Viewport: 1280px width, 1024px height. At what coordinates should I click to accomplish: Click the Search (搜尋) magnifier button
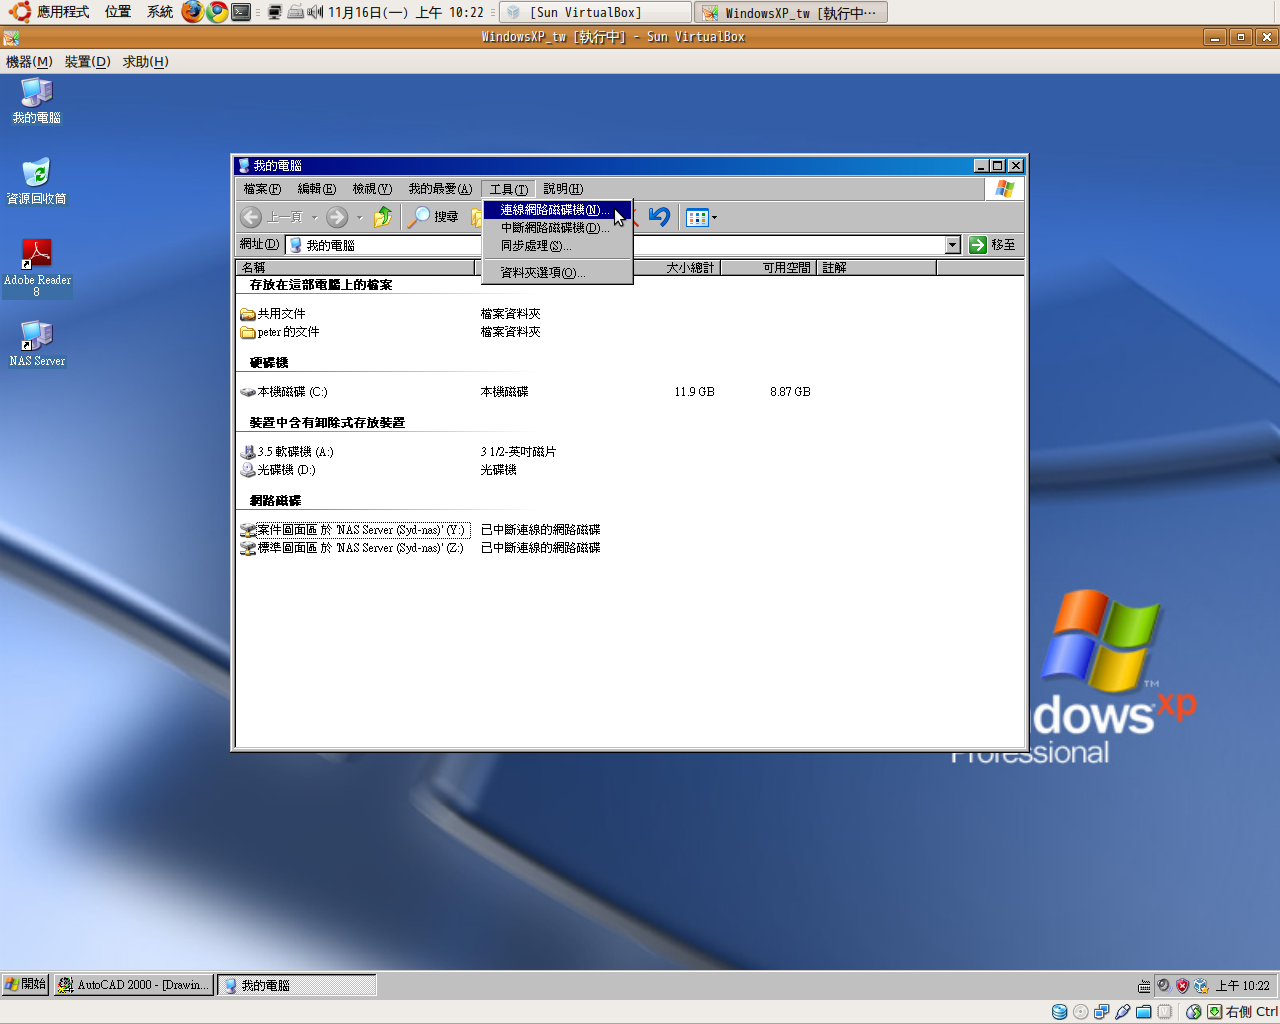pyautogui.click(x=434, y=217)
